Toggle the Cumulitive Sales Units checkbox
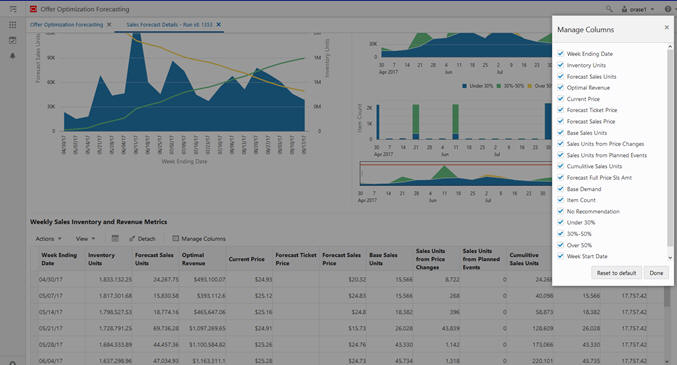 pos(560,166)
